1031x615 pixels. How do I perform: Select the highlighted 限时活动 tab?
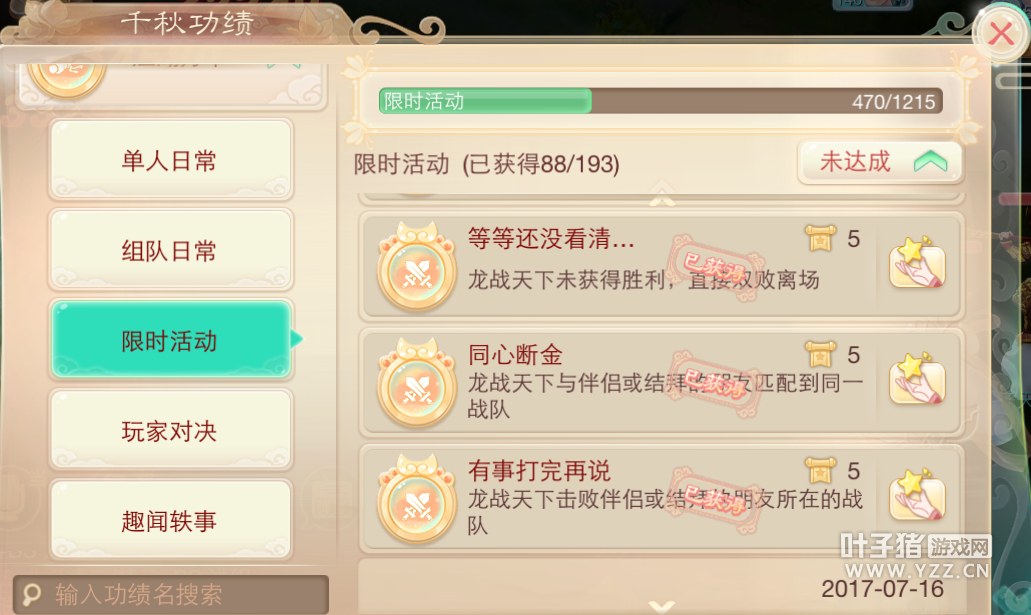170,340
